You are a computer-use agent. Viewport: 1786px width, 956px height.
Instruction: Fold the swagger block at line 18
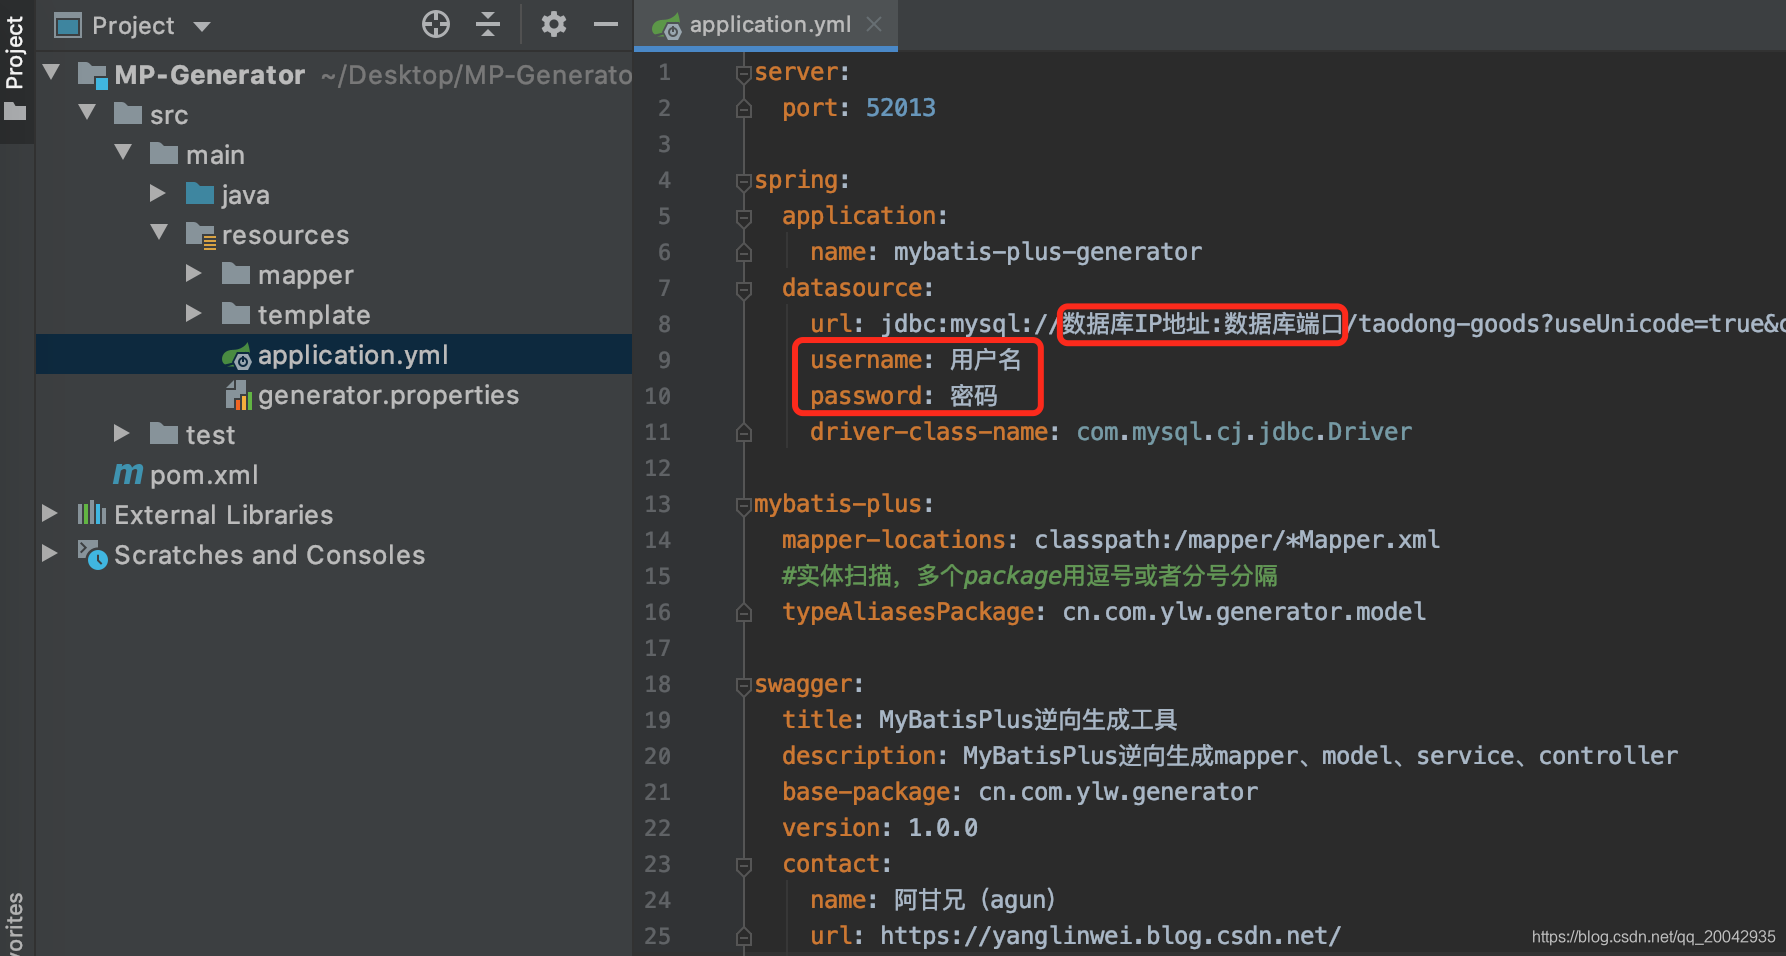pyautogui.click(x=743, y=685)
